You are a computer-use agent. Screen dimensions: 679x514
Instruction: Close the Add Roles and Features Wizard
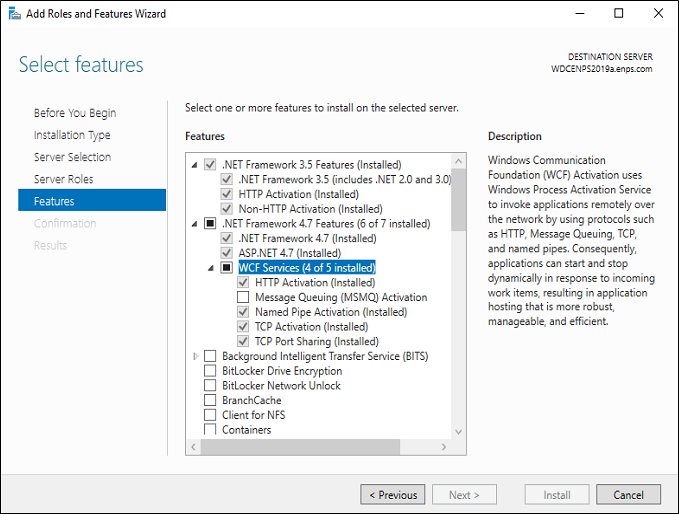tap(658, 13)
